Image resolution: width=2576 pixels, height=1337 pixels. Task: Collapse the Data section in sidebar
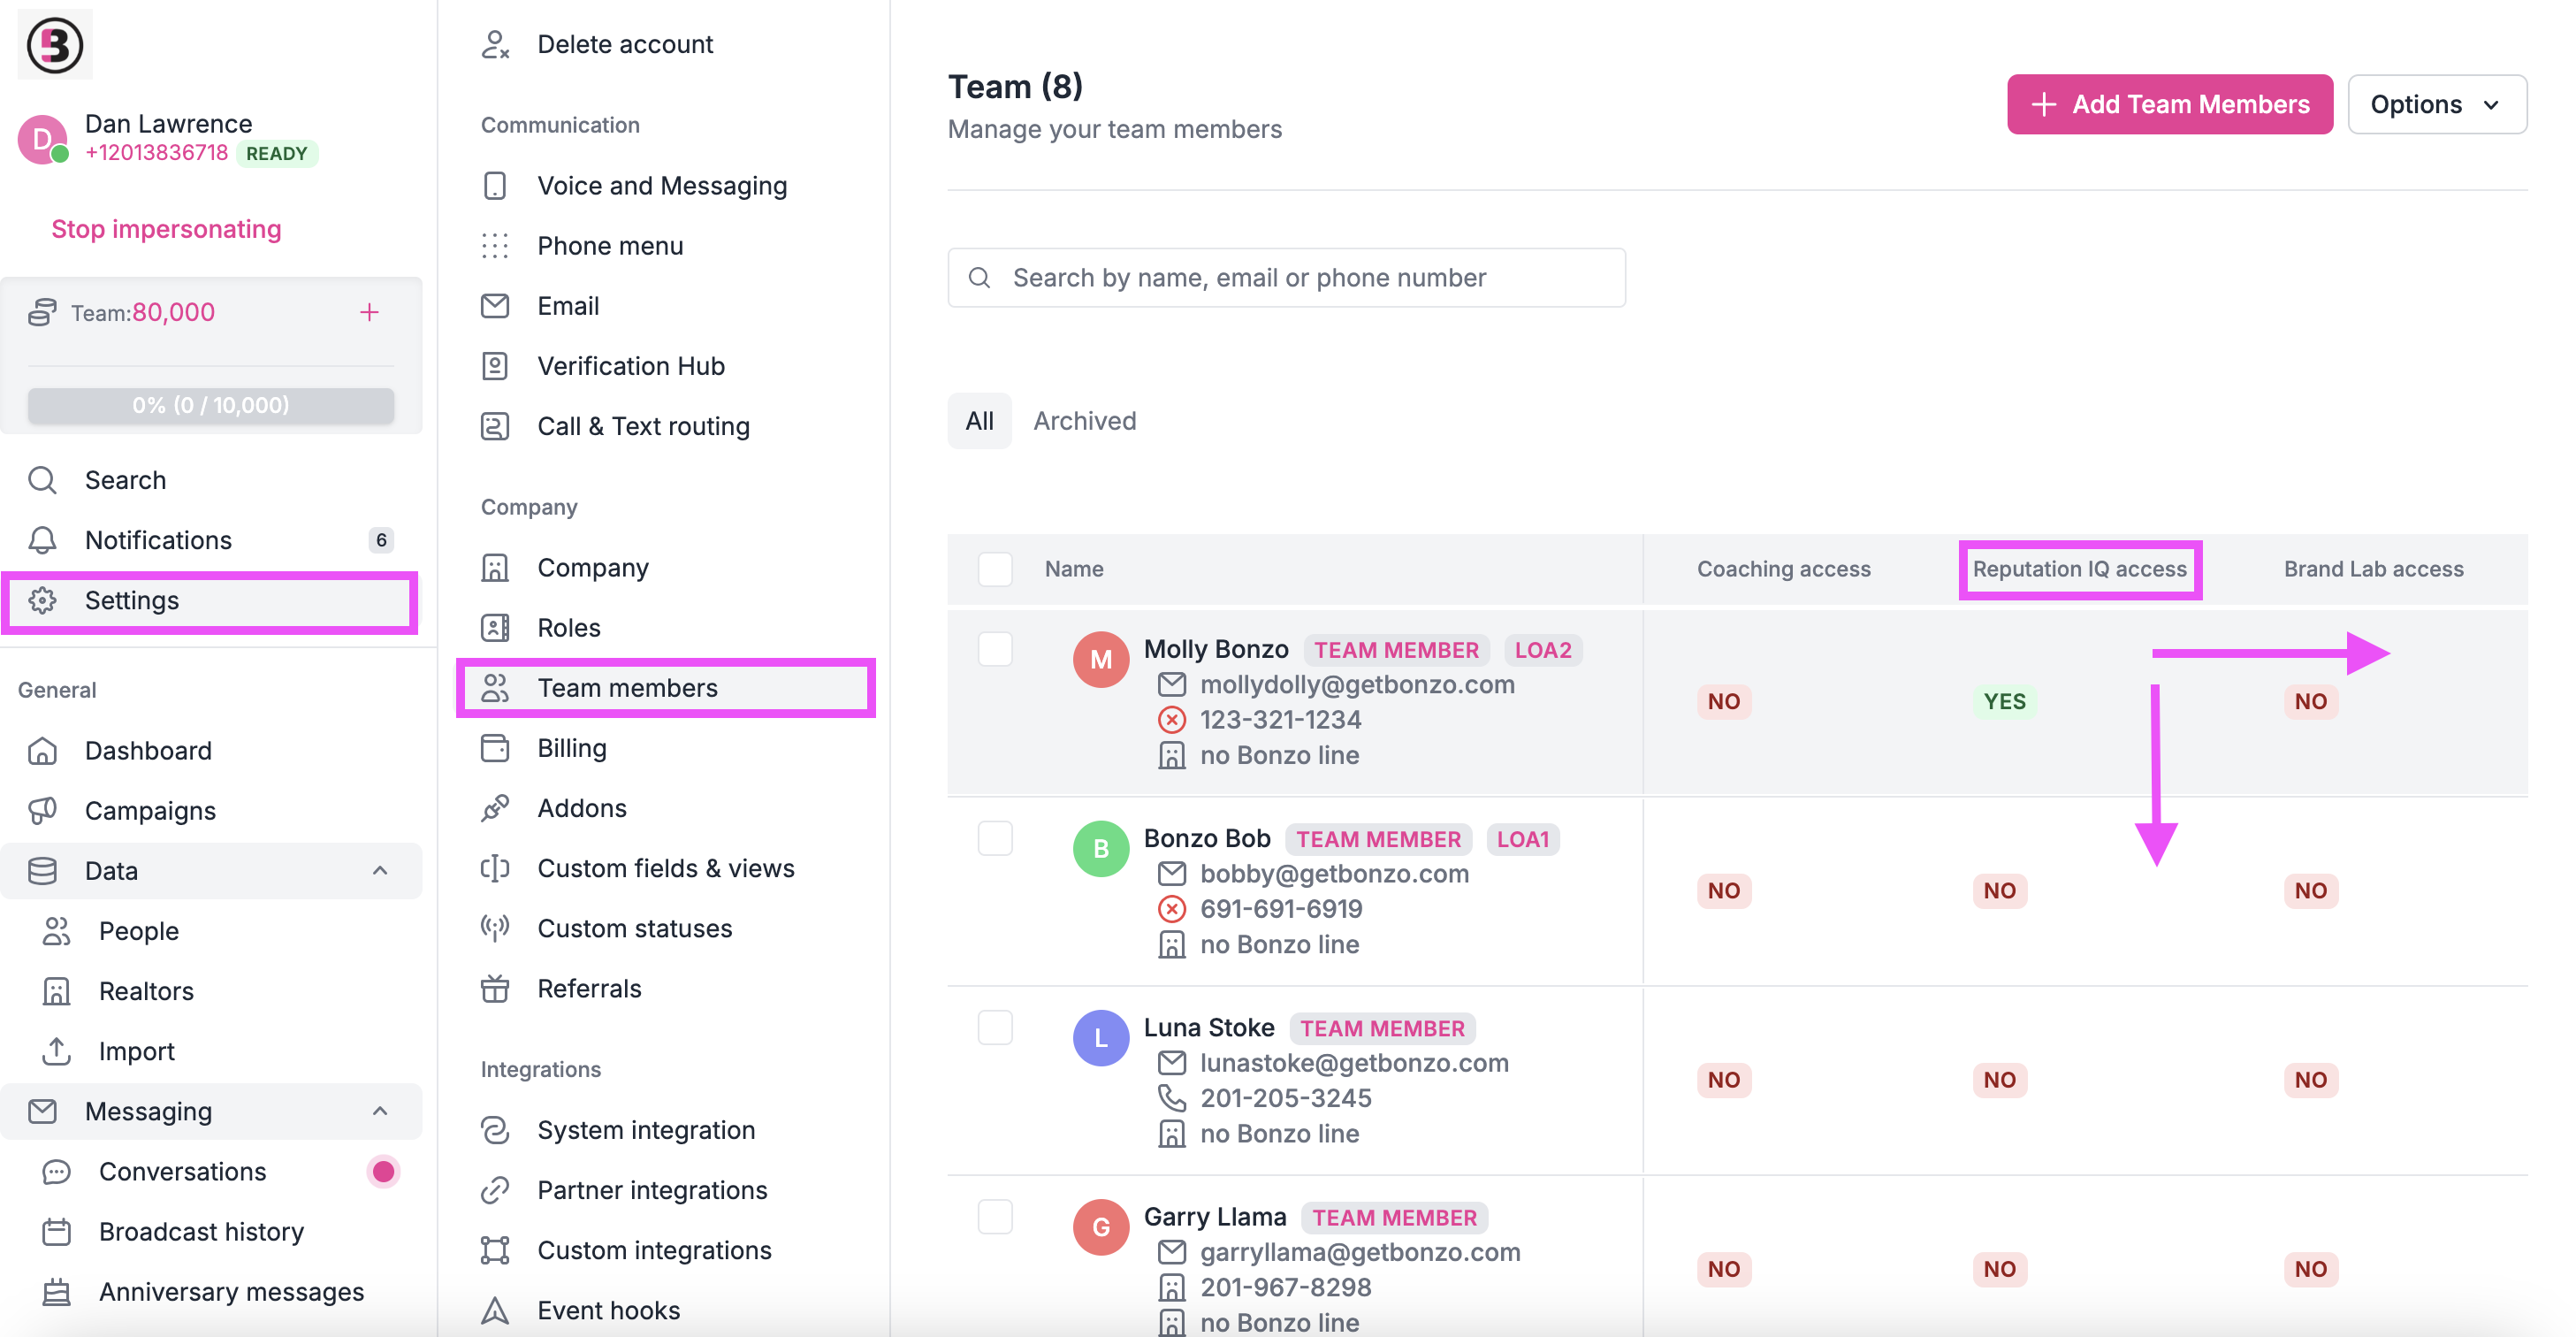379,871
